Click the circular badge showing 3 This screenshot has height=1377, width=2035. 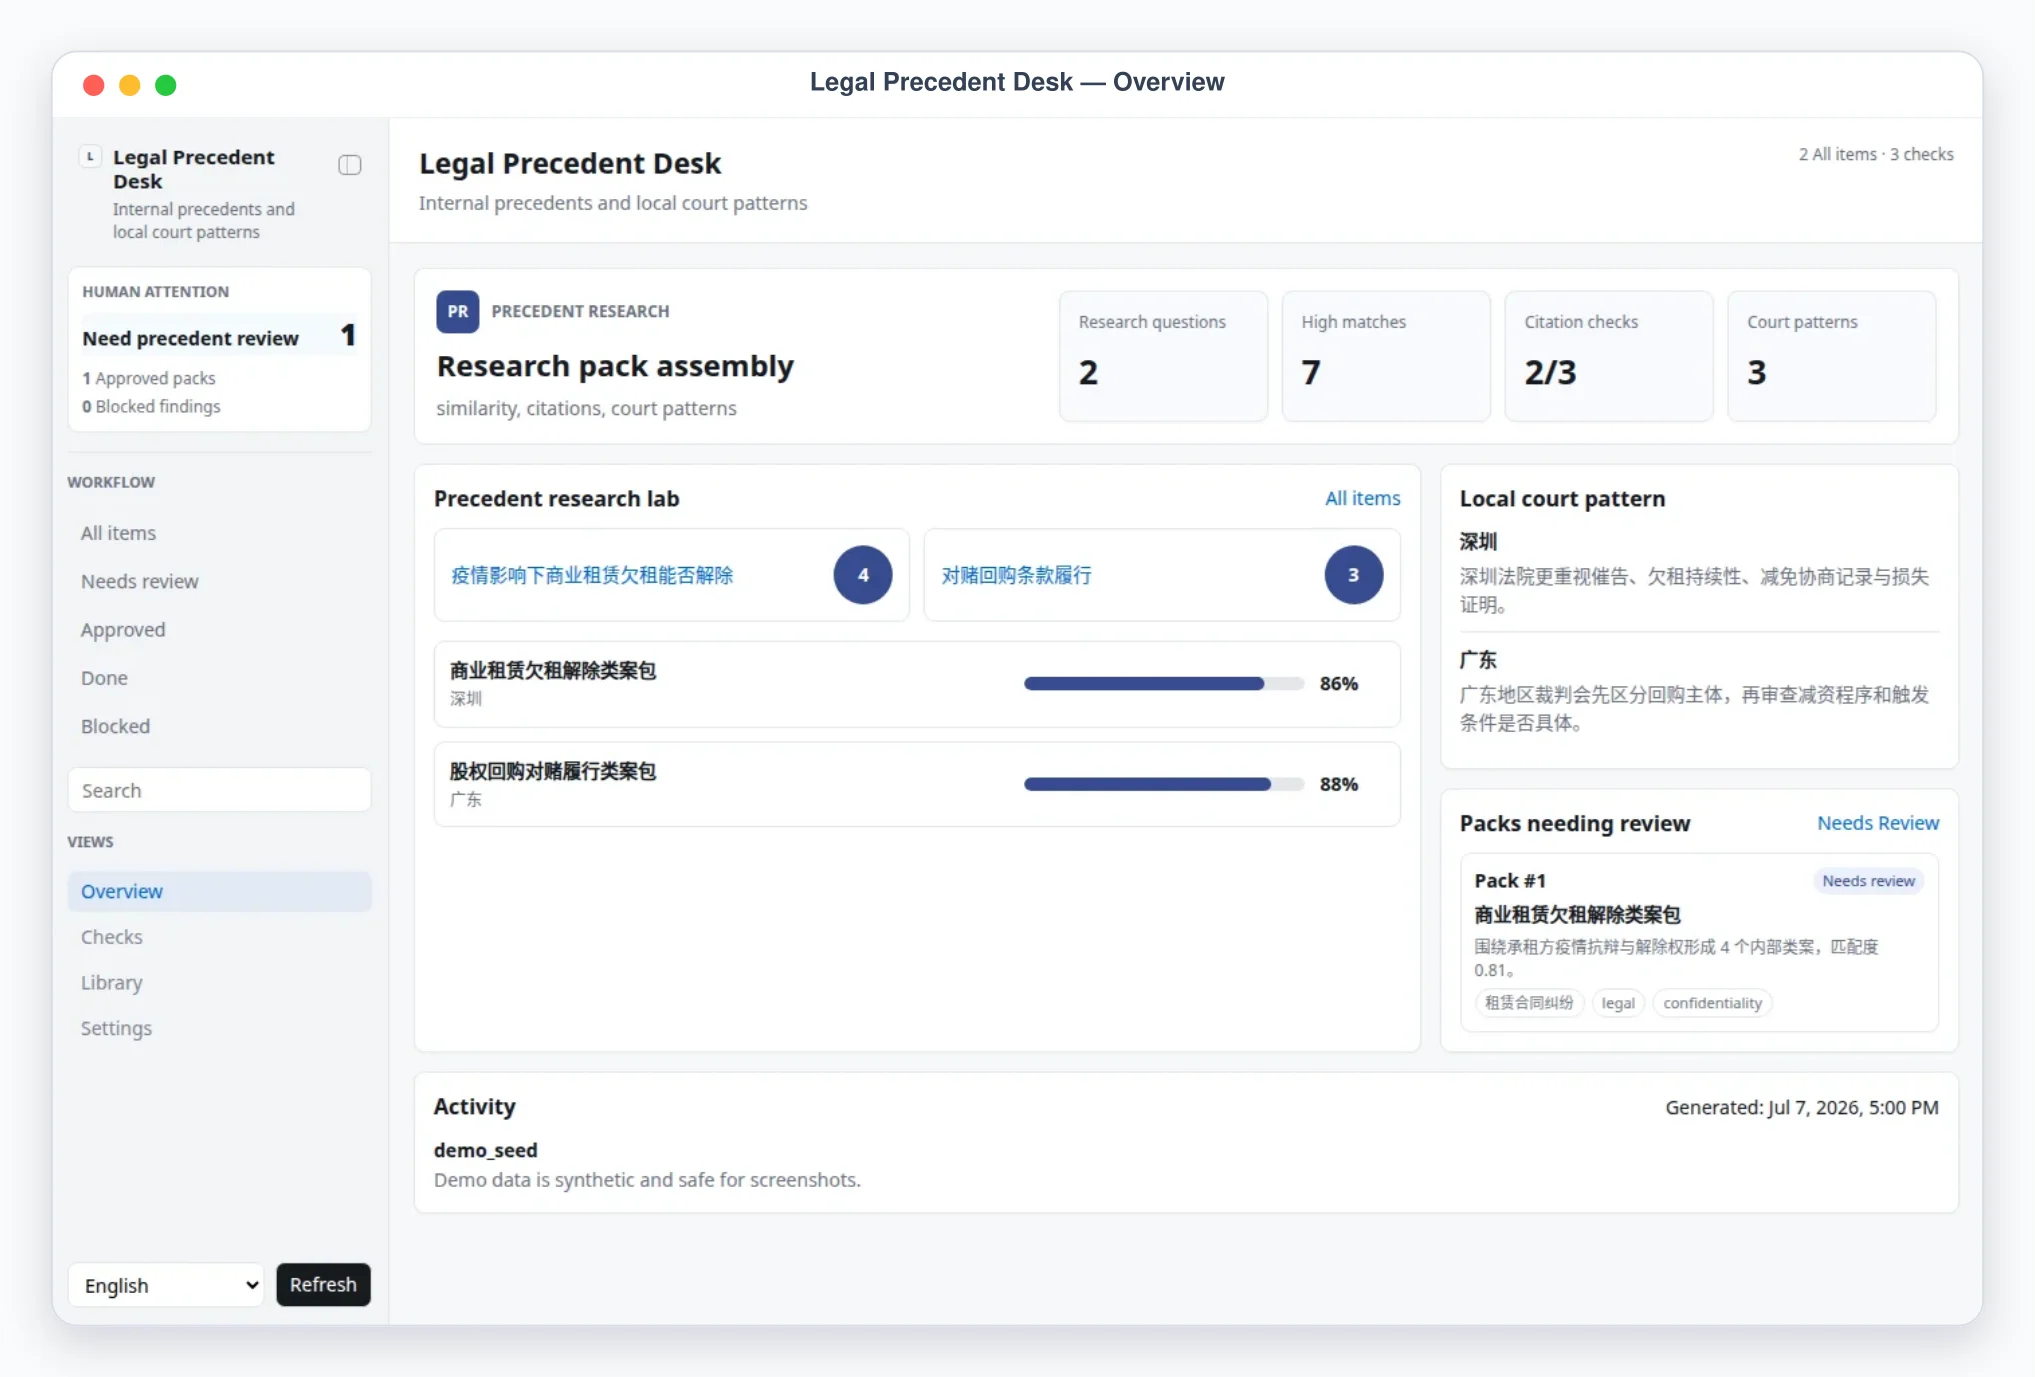(1353, 575)
